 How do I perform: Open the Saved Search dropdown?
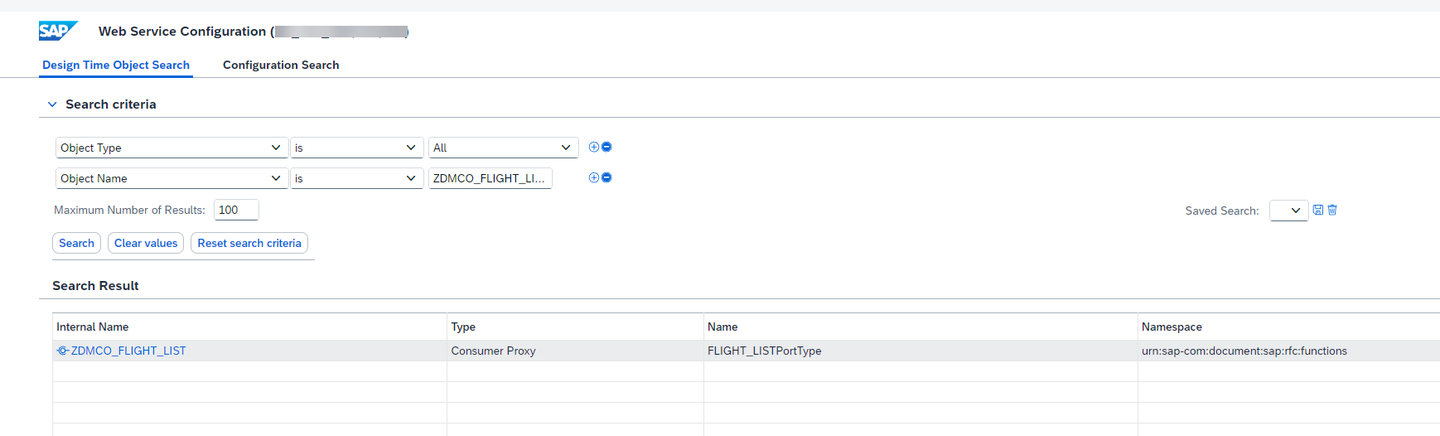click(1288, 211)
